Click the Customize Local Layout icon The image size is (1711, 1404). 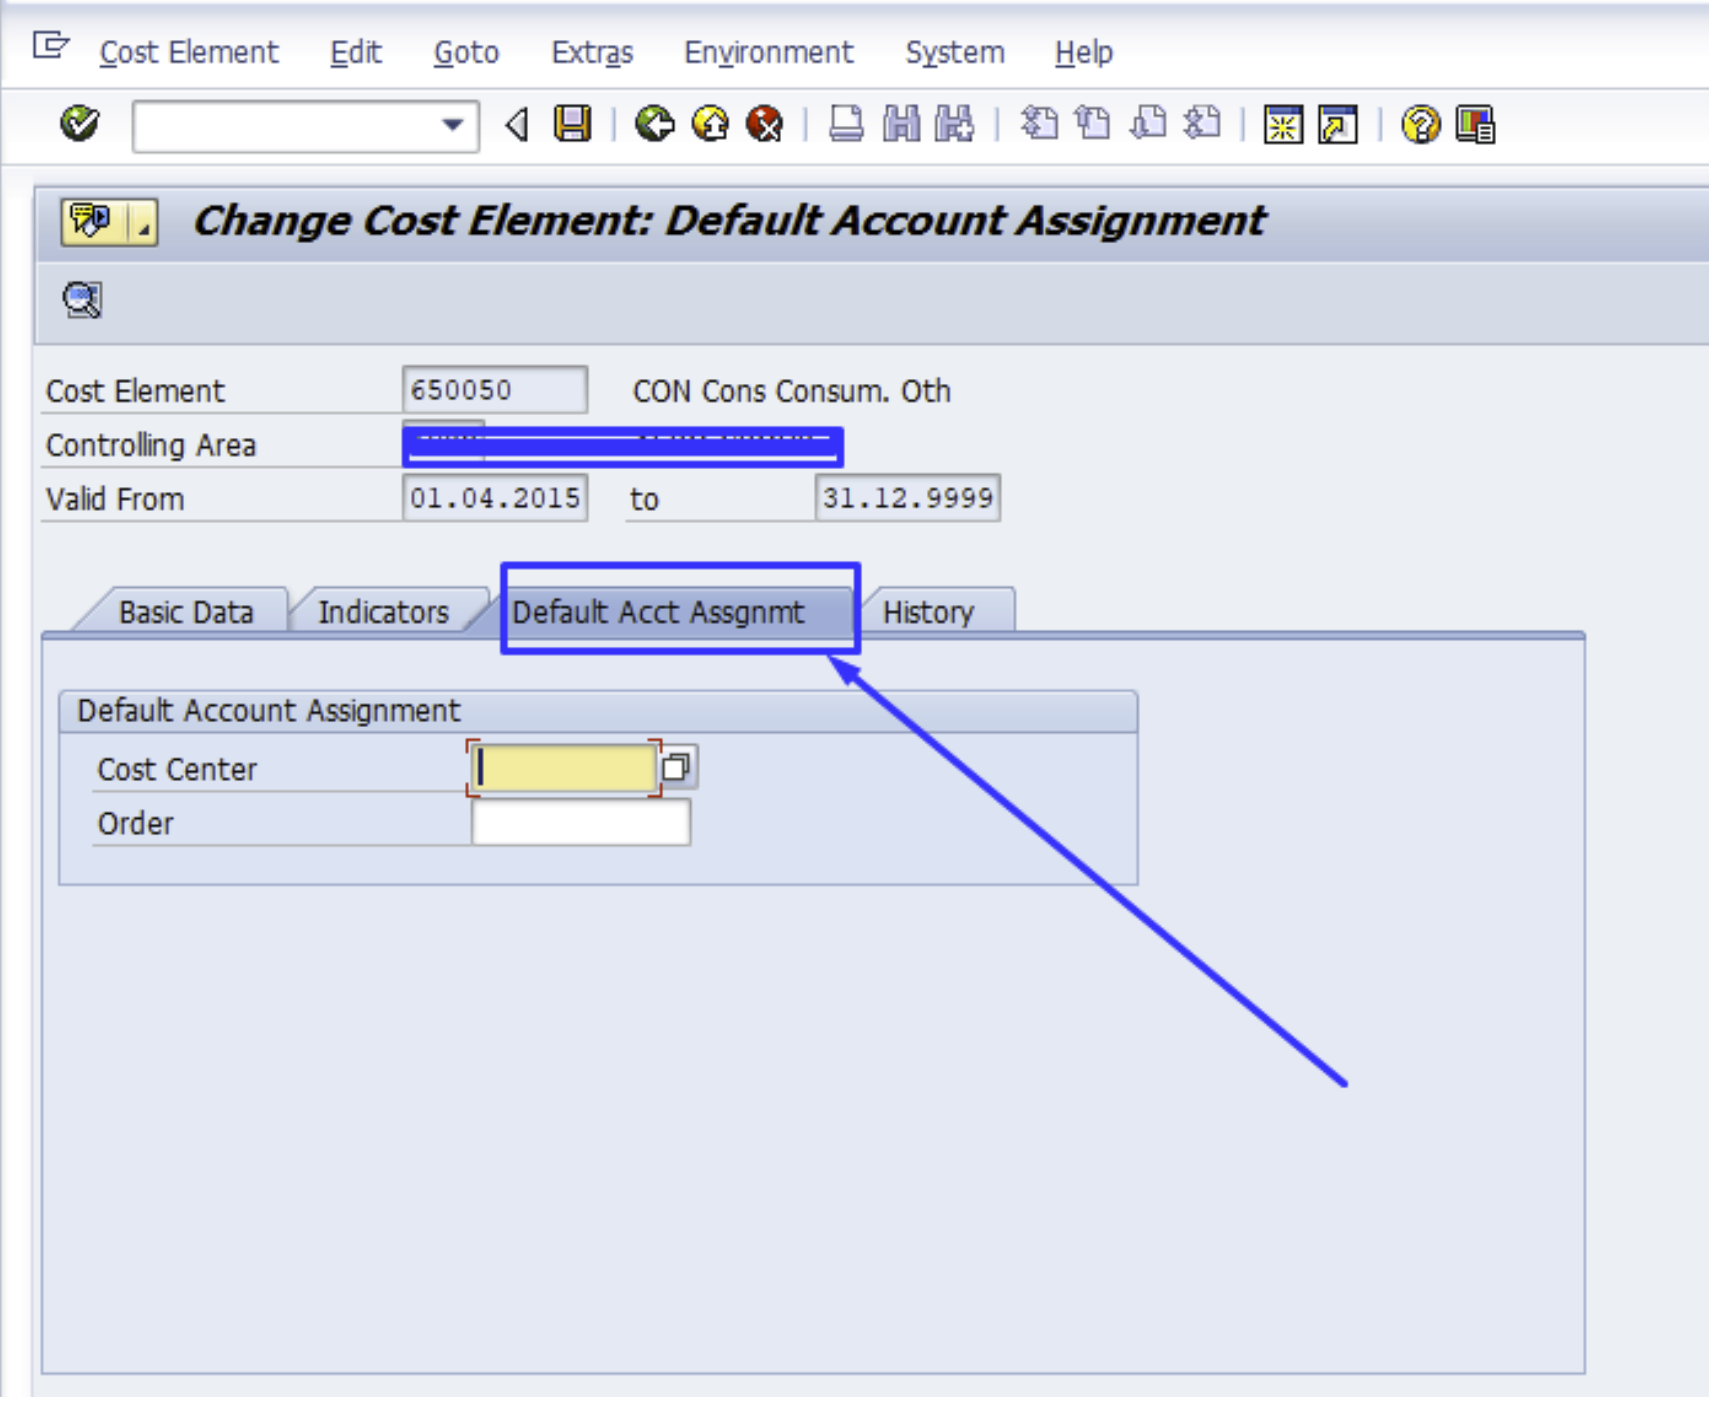(1475, 124)
